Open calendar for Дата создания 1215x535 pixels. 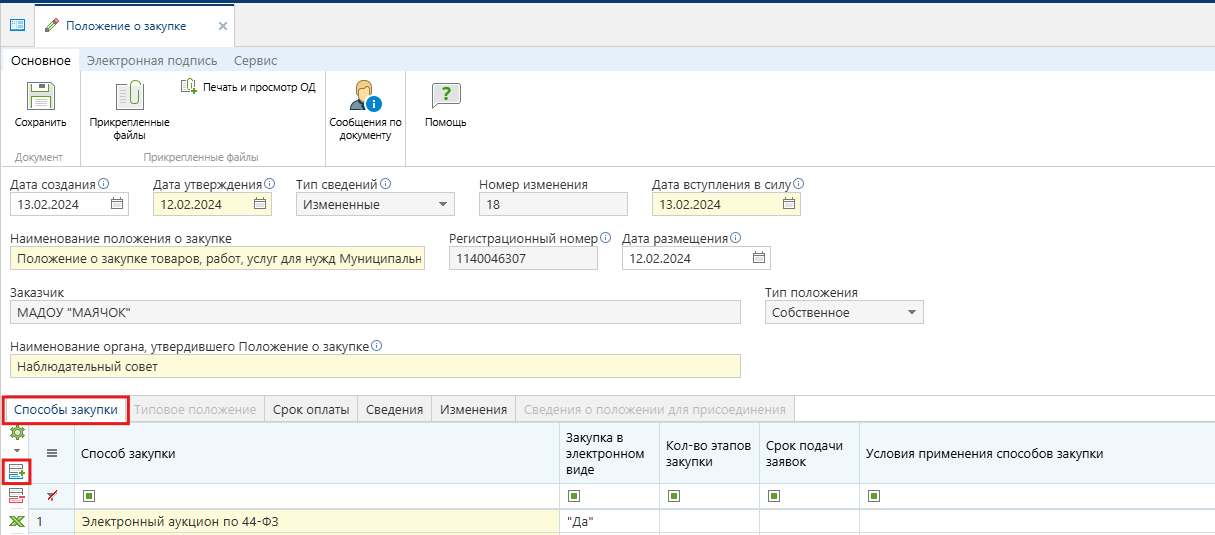click(118, 204)
